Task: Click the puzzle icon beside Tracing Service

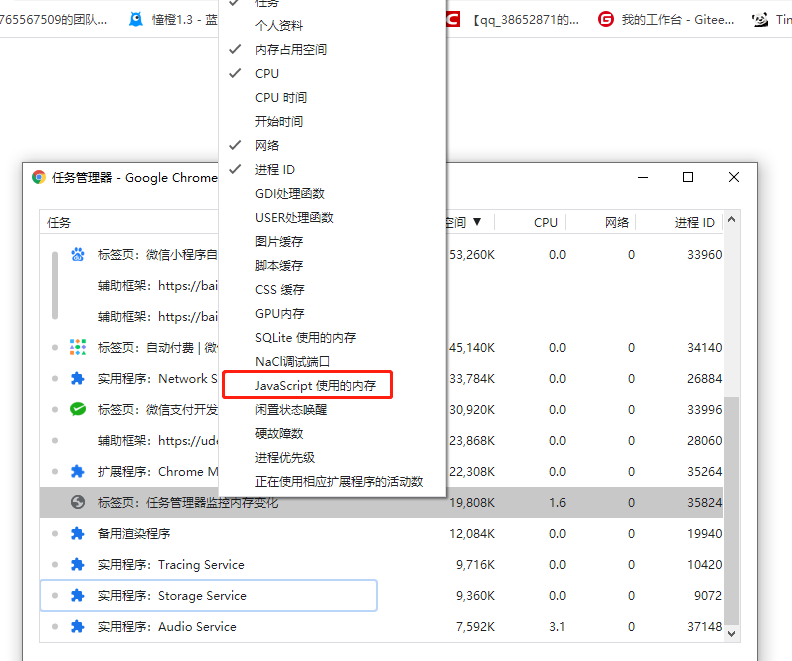Action: coord(78,565)
